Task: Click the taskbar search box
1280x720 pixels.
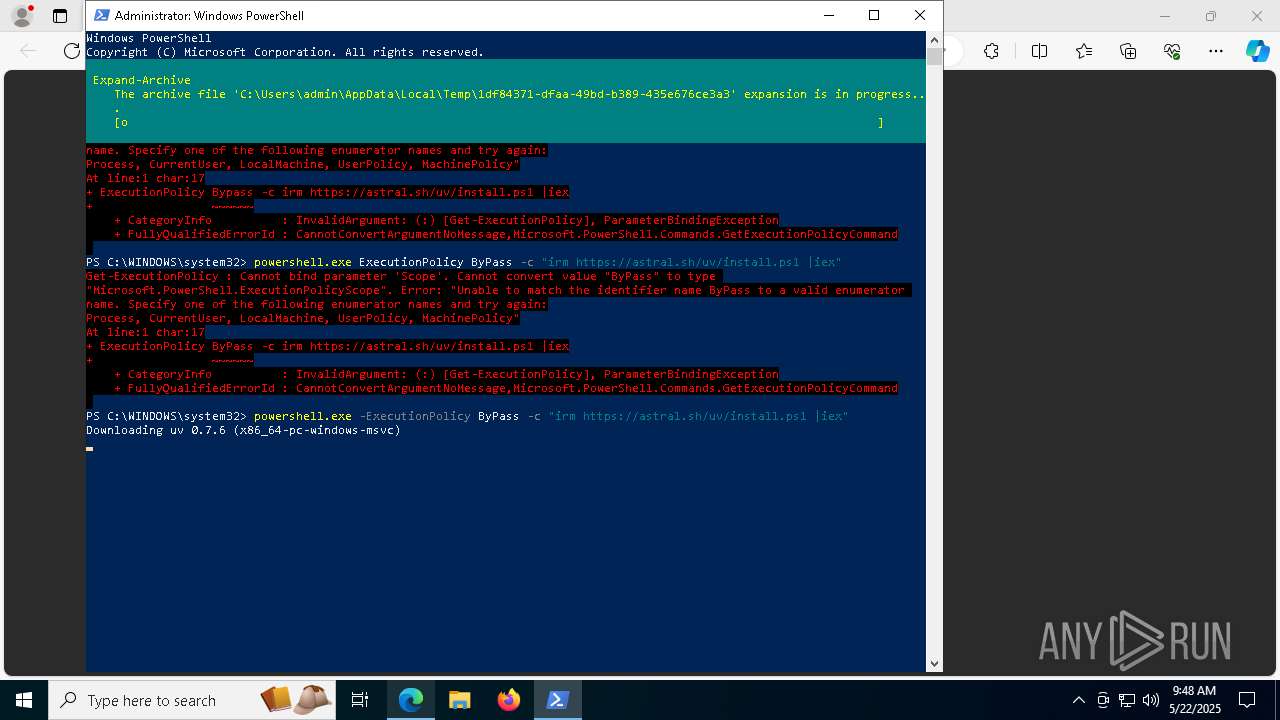Action: click(192, 700)
